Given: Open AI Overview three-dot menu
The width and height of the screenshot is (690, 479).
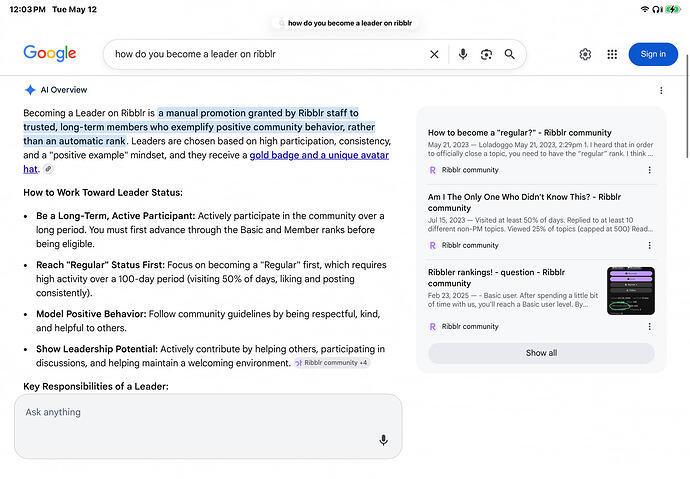Looking at the screenshot, I should click(x=661, y=90).
